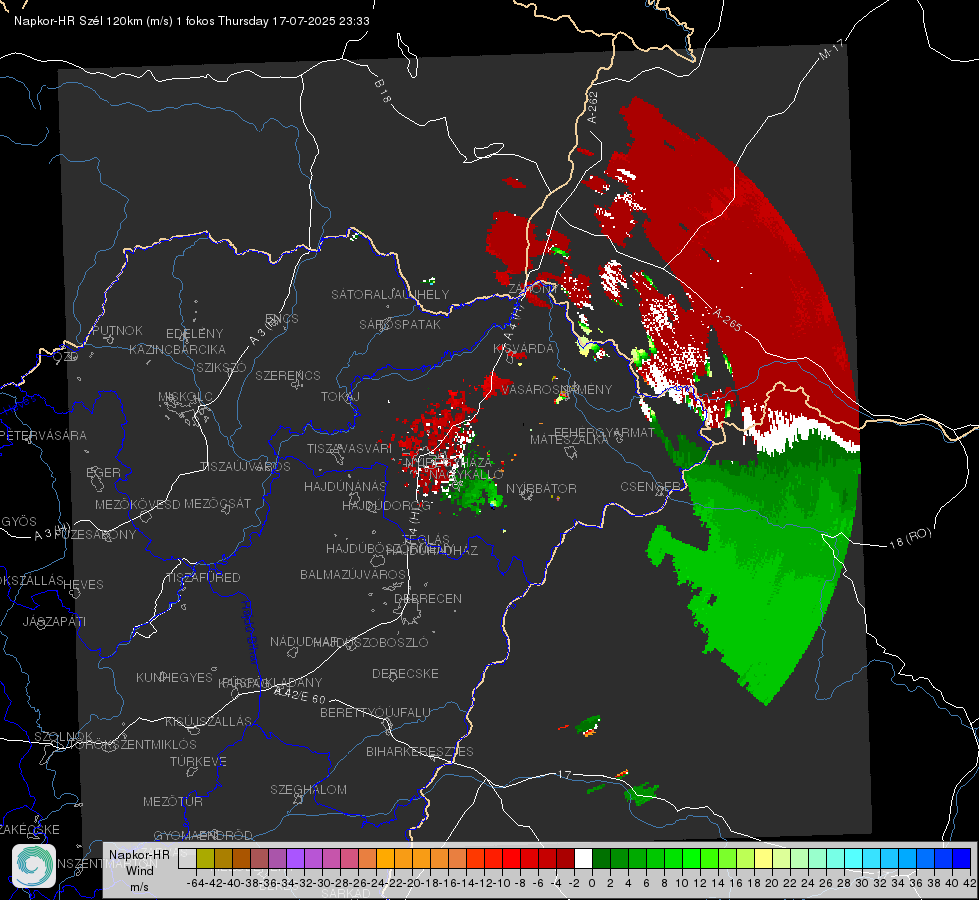Click the PÉTERVÁSÁRA town label
Viewport: 979px width, 900px height.
click(x=43, y=435)
